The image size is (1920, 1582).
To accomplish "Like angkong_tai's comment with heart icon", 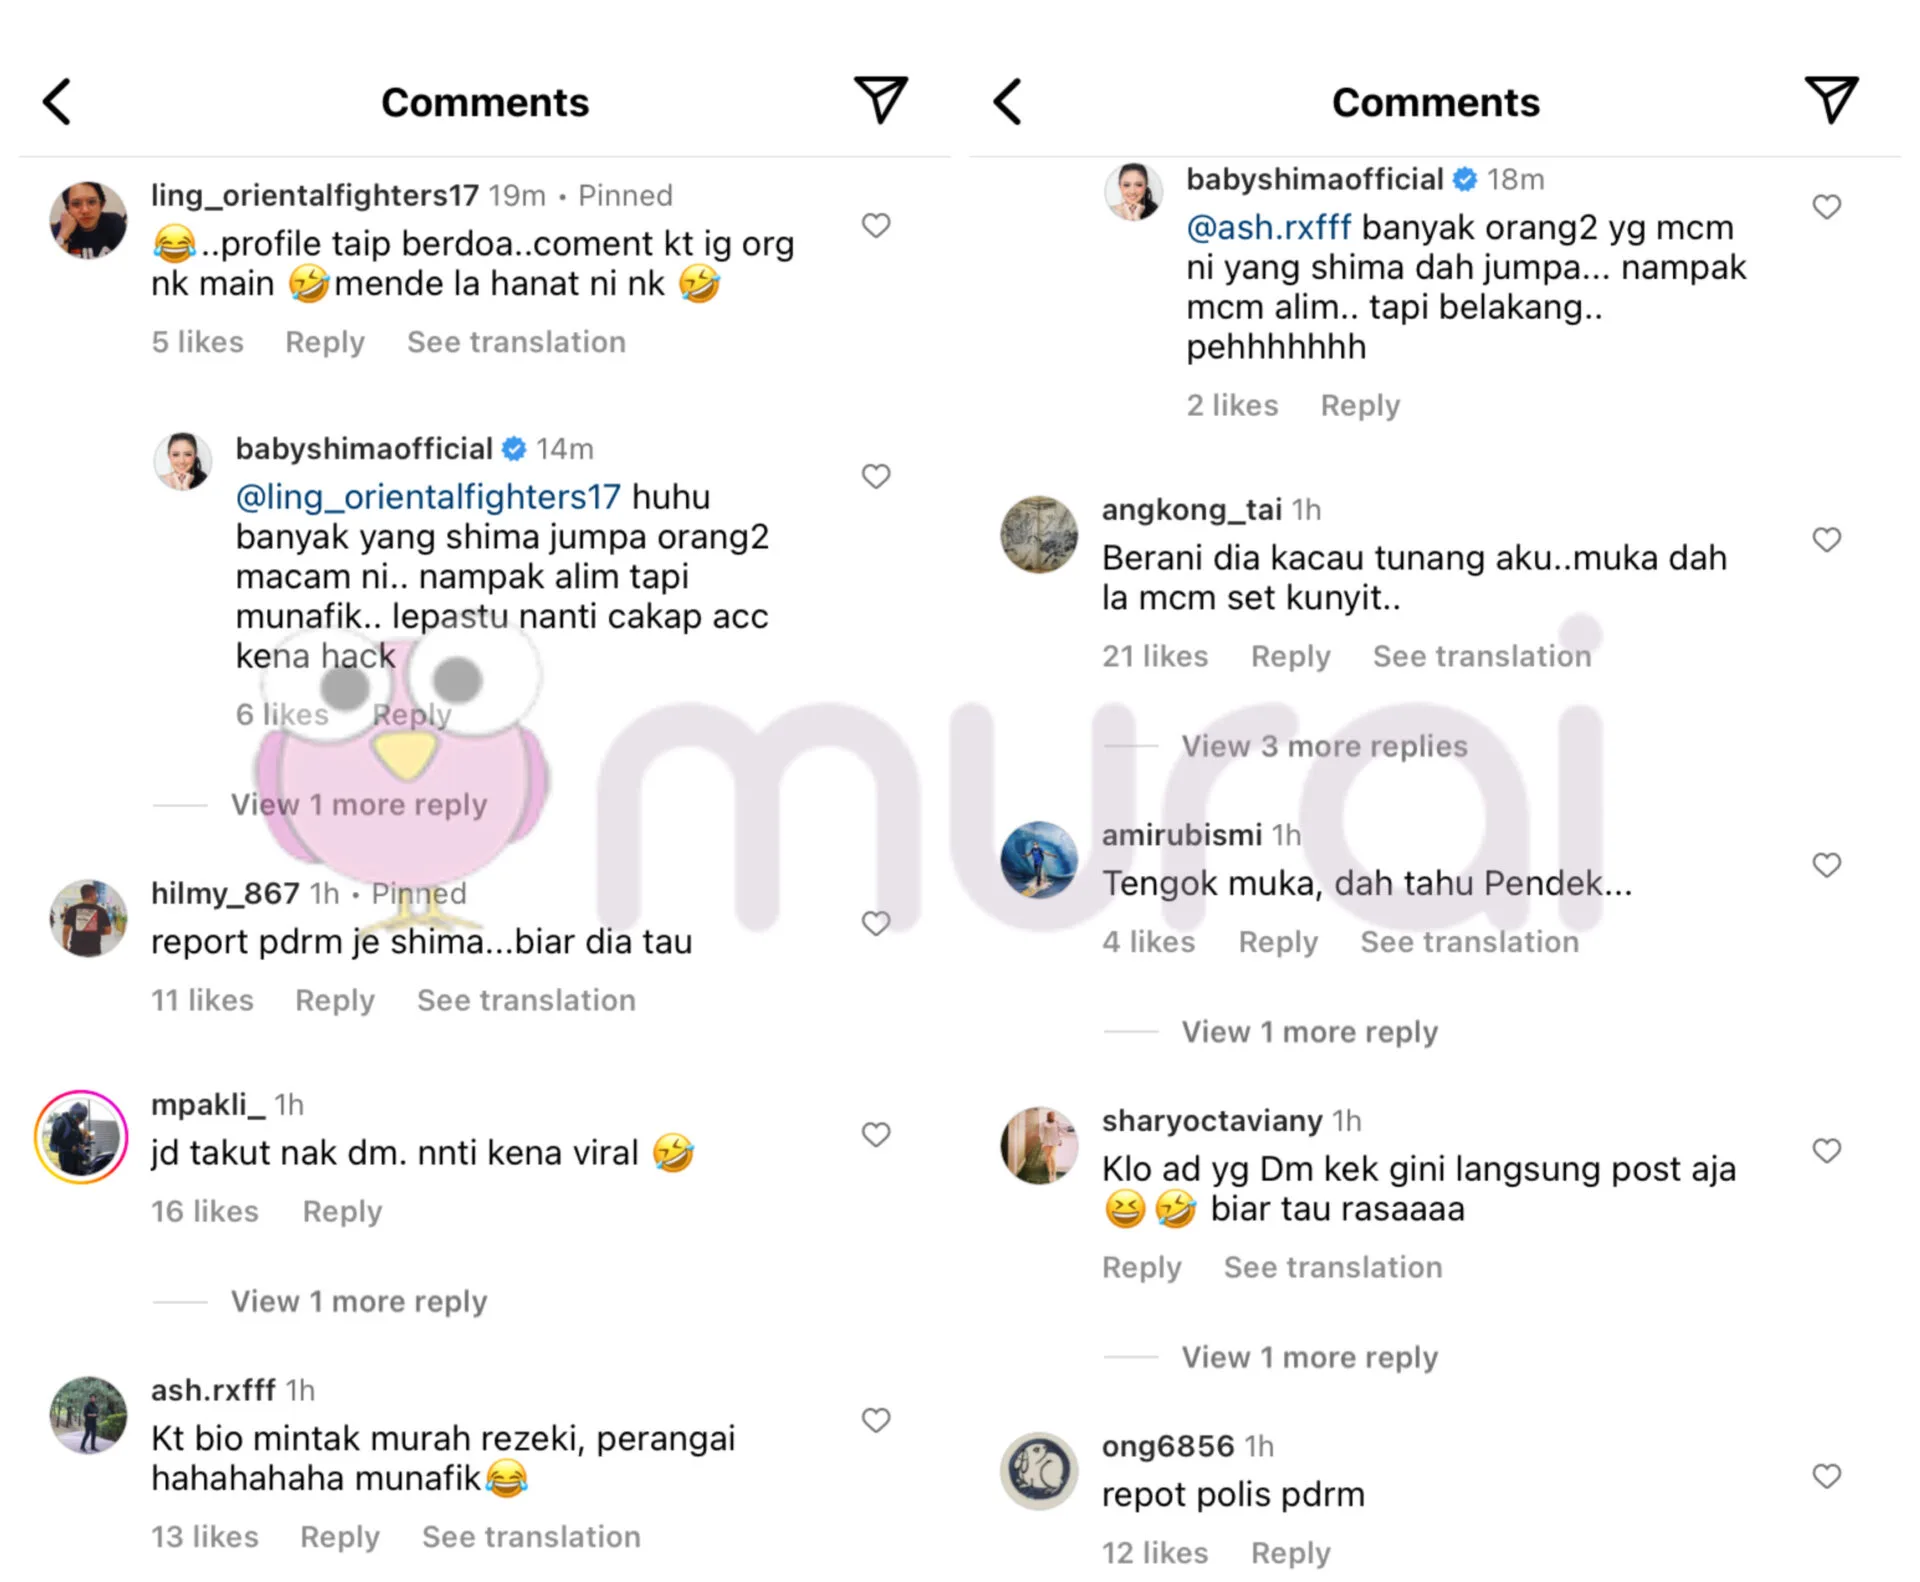I will [1827, 540].
